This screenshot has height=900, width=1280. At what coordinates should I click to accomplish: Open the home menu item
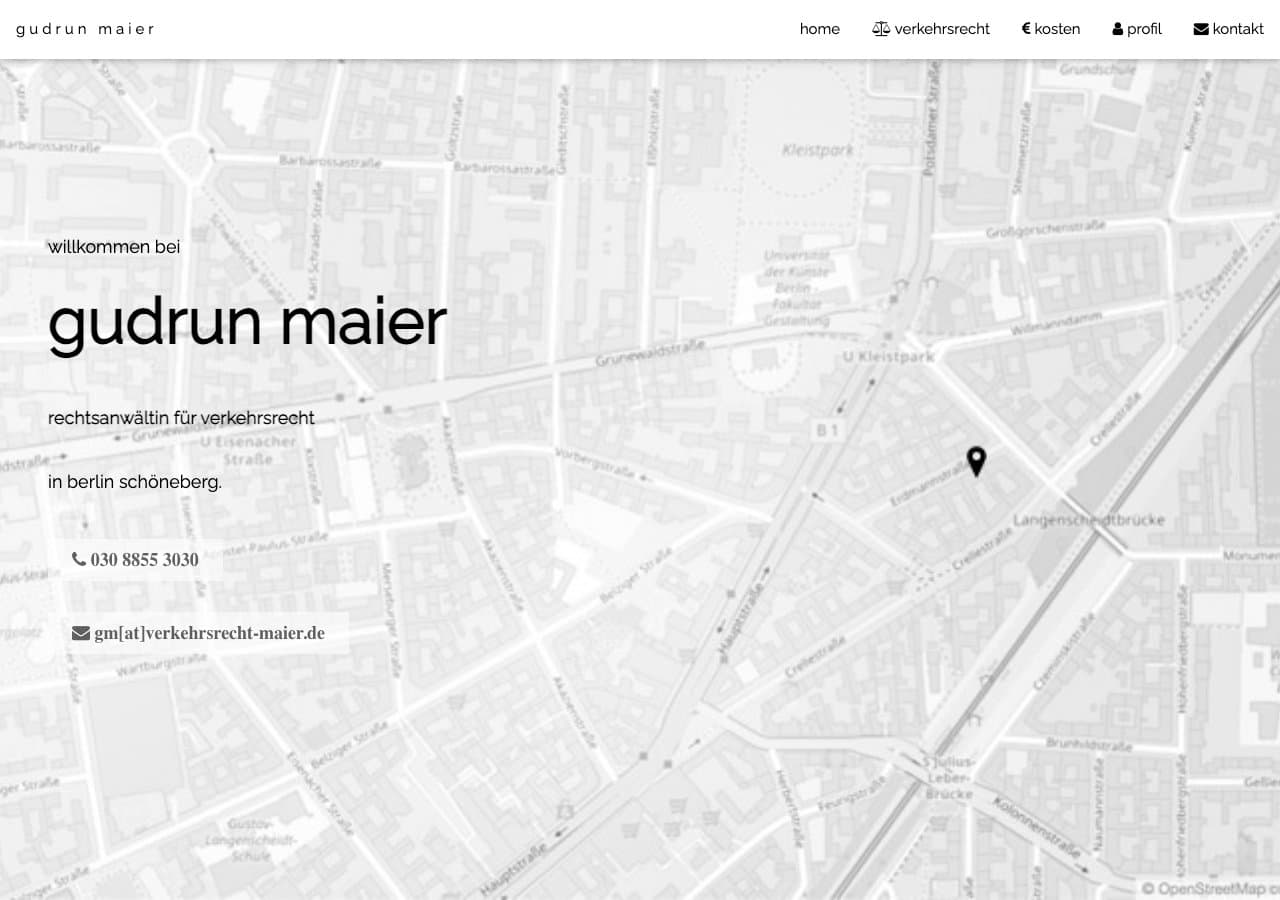(x=819, y=29)
